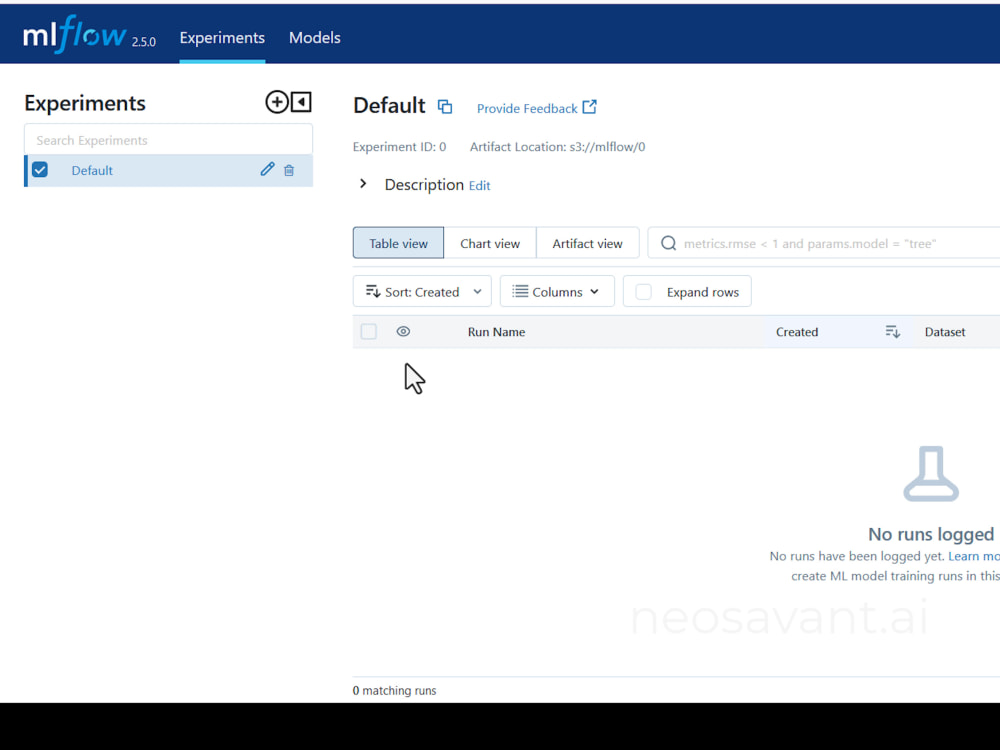
Task: Edit the experiment Description
Action: (480, 186)
